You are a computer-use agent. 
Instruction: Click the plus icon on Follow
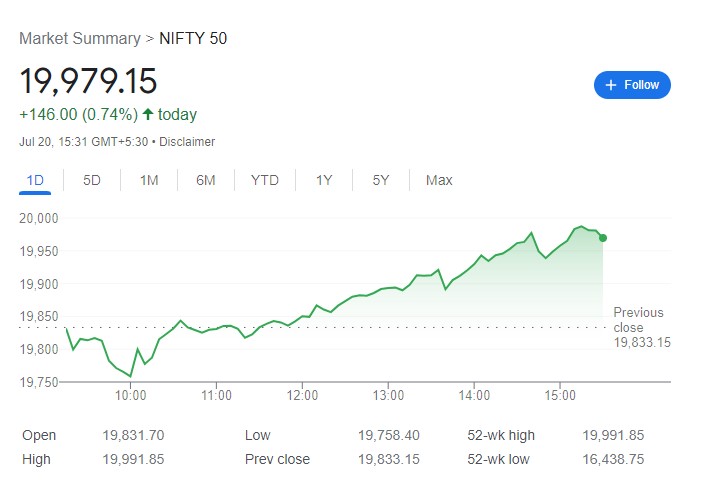(x=610, y=85)
